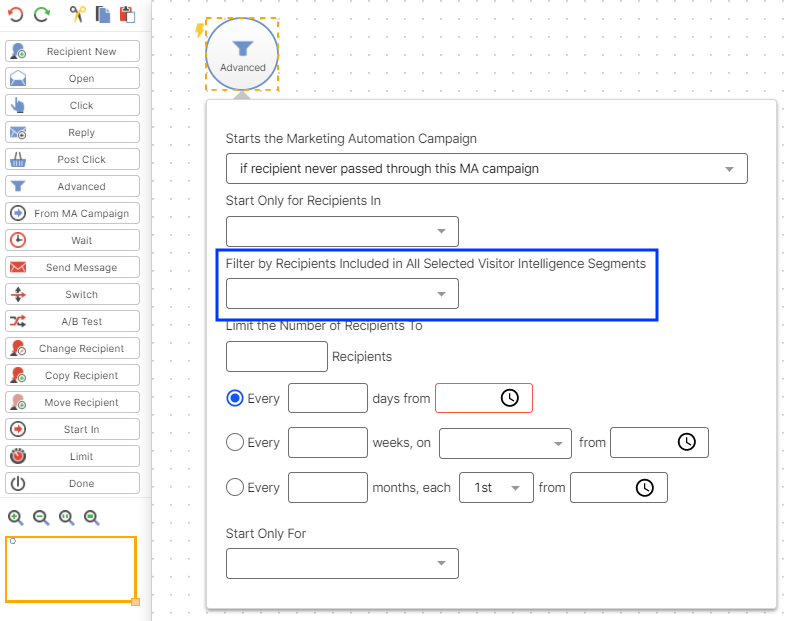795x621 pixels.
Task: Click the Undo icon in toolbar
Action: tap(16, 14)
